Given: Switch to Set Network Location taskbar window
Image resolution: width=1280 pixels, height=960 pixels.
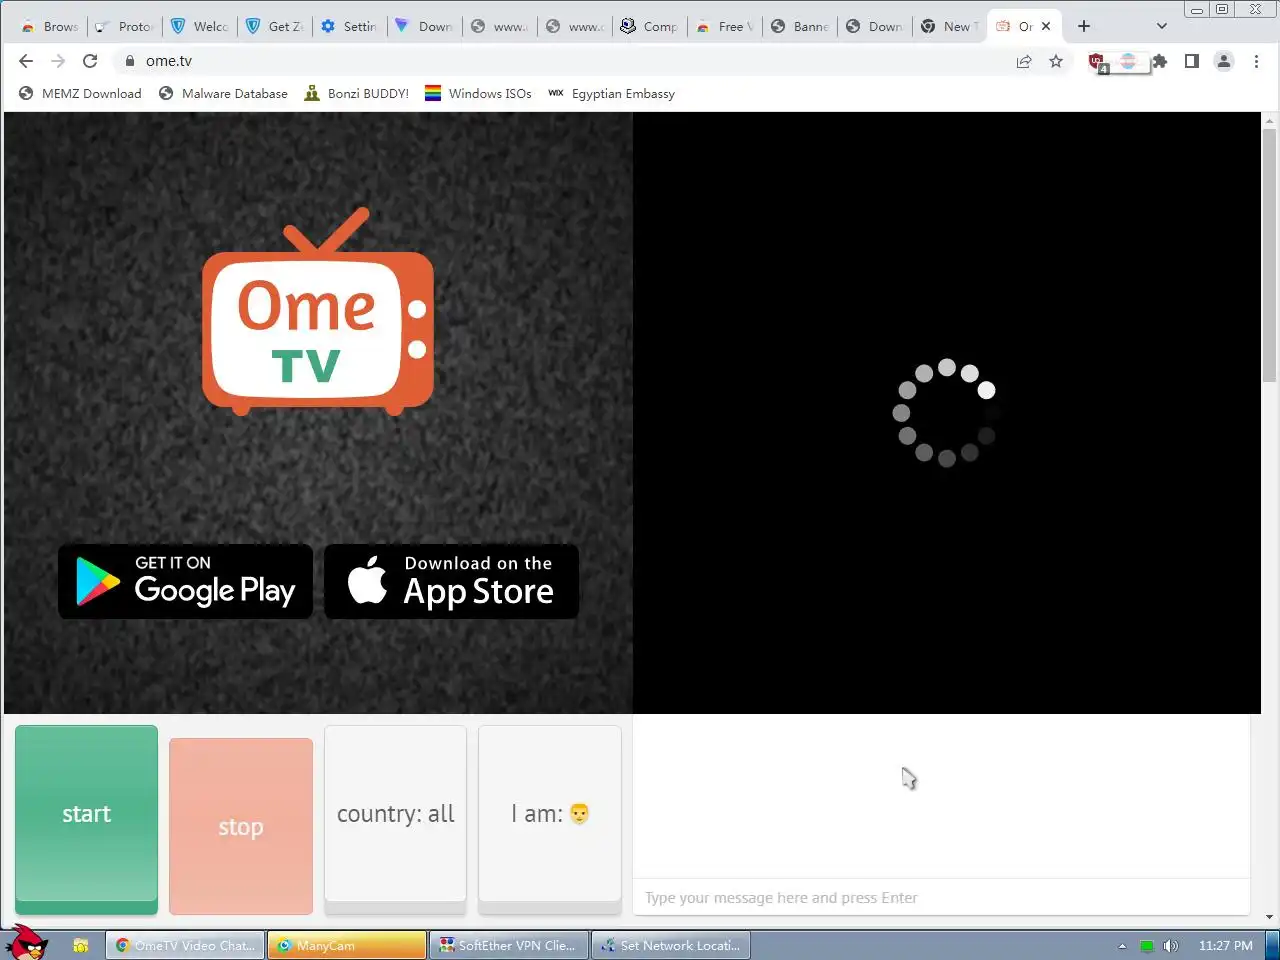Looking at the screenshot, I should click(671, 945).
